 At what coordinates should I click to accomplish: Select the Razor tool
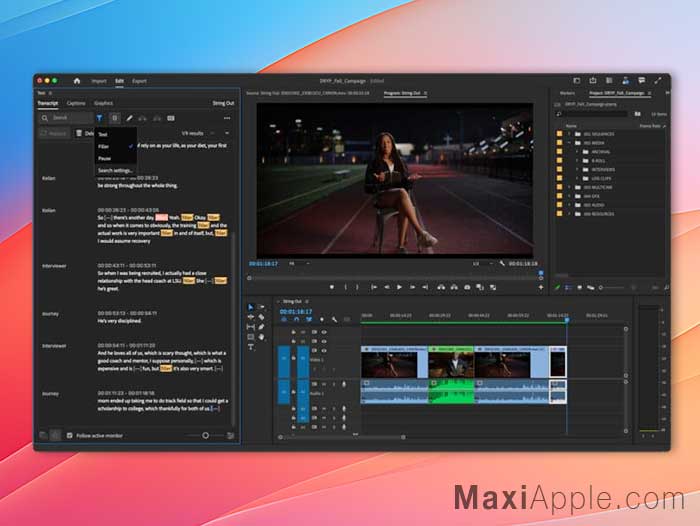[x=262, y=317]
